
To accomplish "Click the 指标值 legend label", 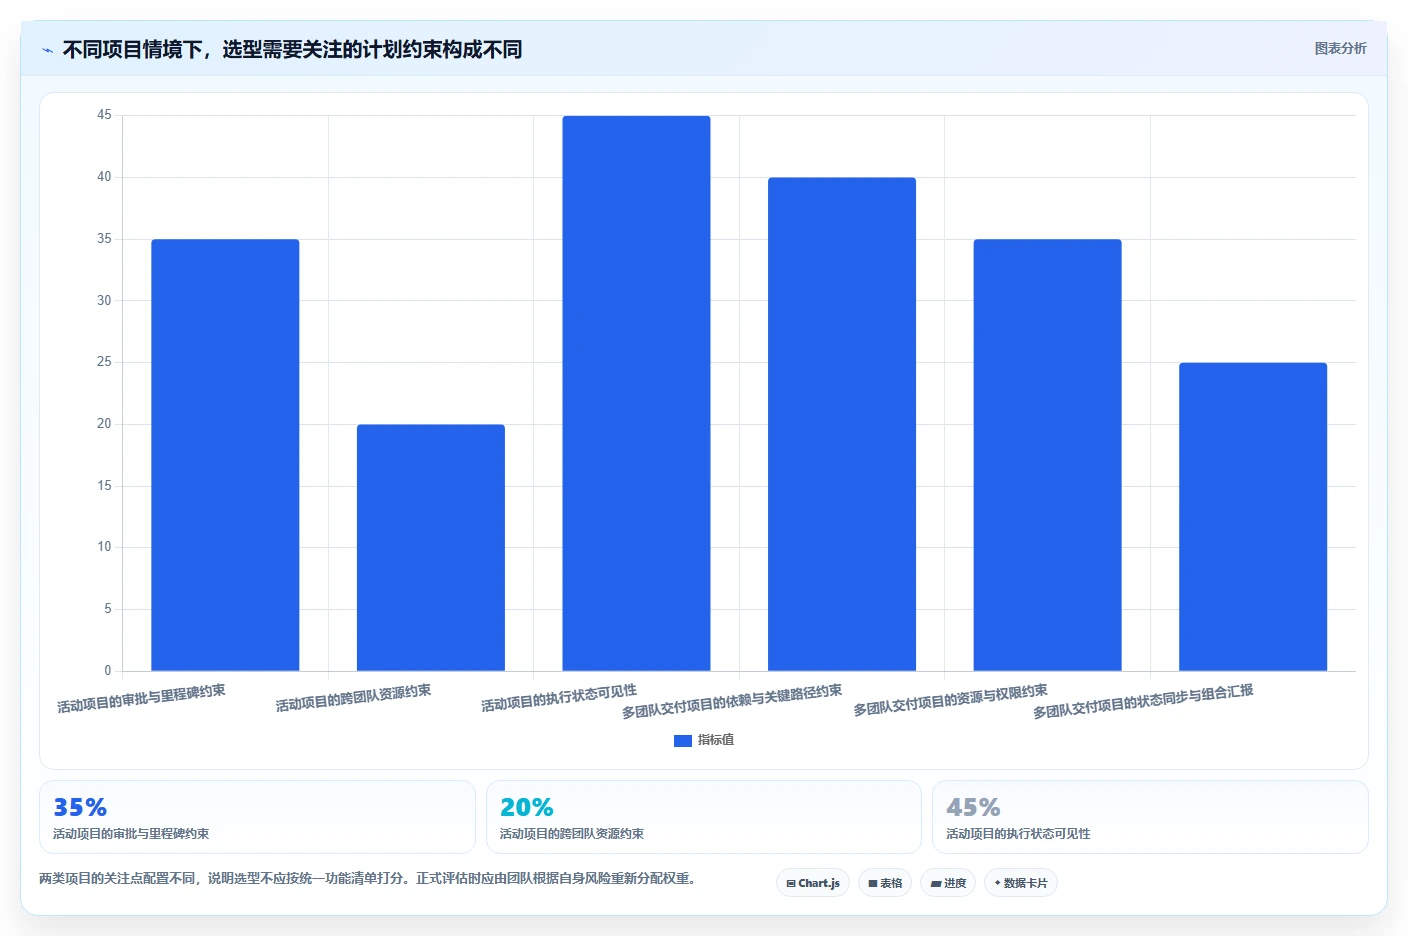I will [x=716, y=740].
